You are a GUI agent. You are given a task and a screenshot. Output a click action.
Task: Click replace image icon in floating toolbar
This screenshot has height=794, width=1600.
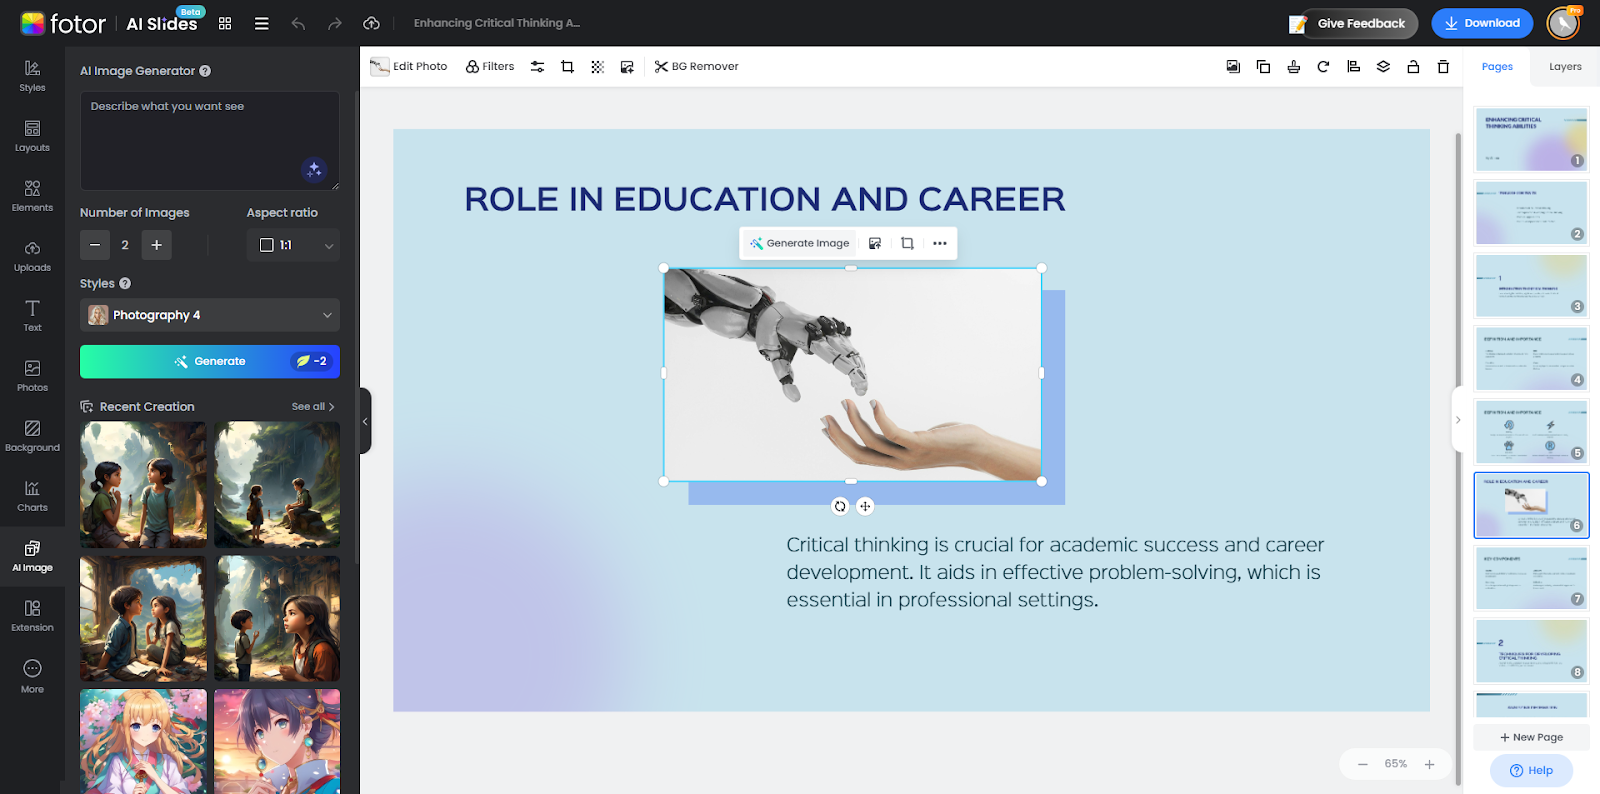875,243
